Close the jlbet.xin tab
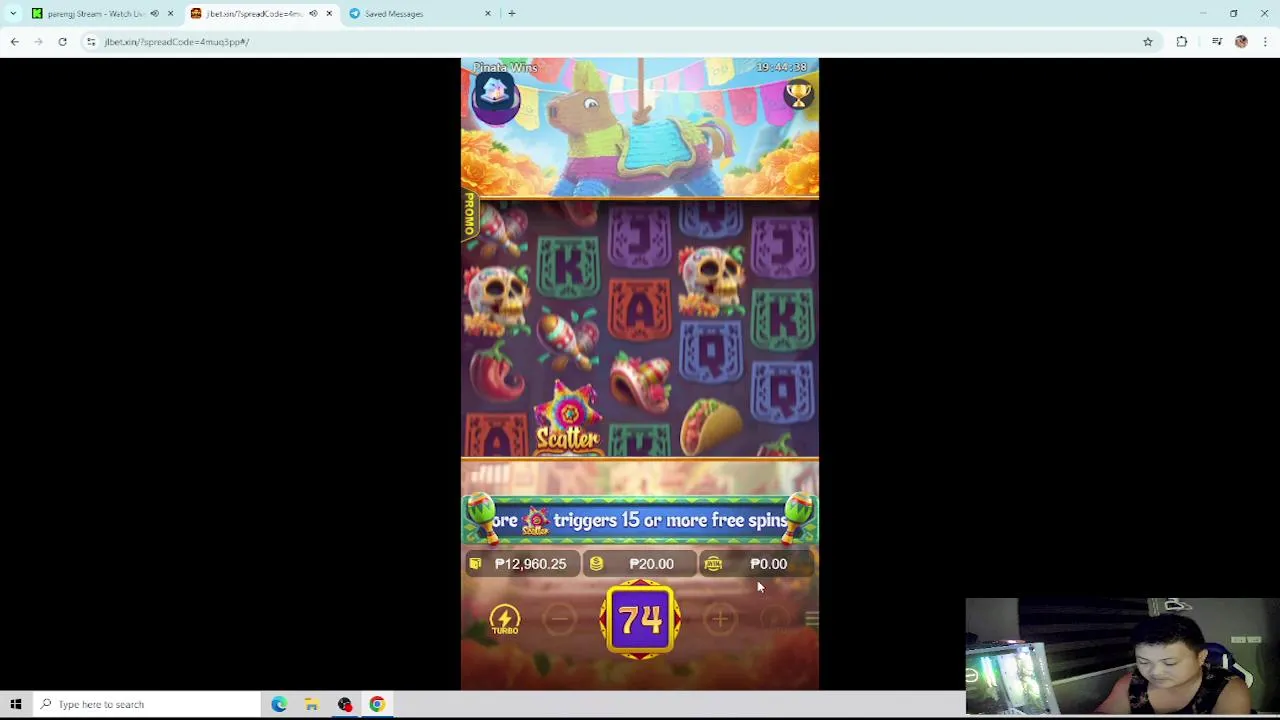Image resolution: width=1280 pixels, height=720 pixels. (329, 14)
